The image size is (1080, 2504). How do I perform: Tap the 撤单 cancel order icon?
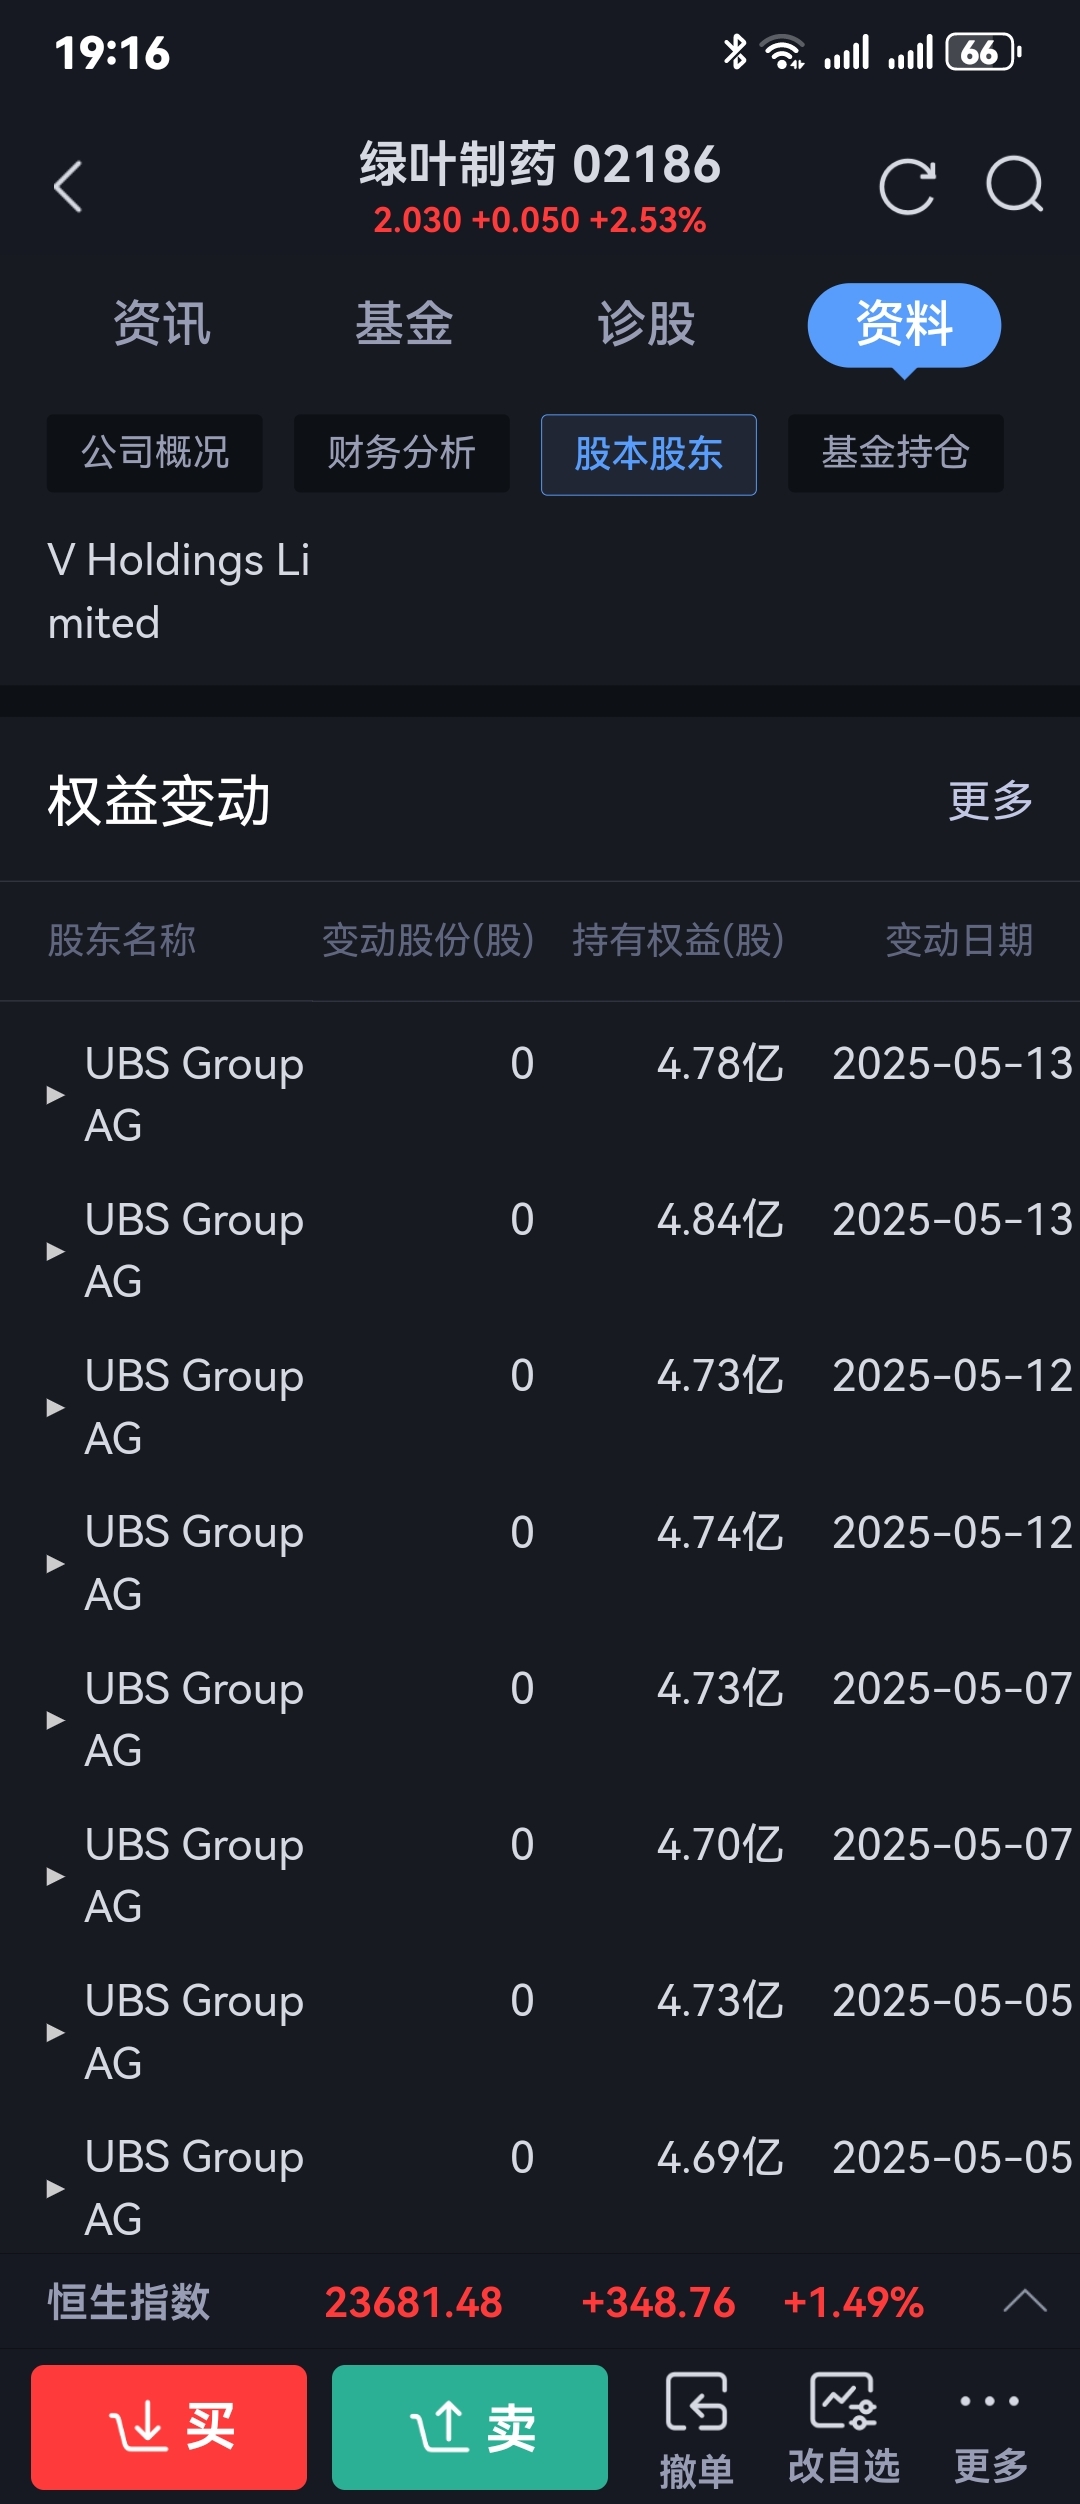[696, 2429]
